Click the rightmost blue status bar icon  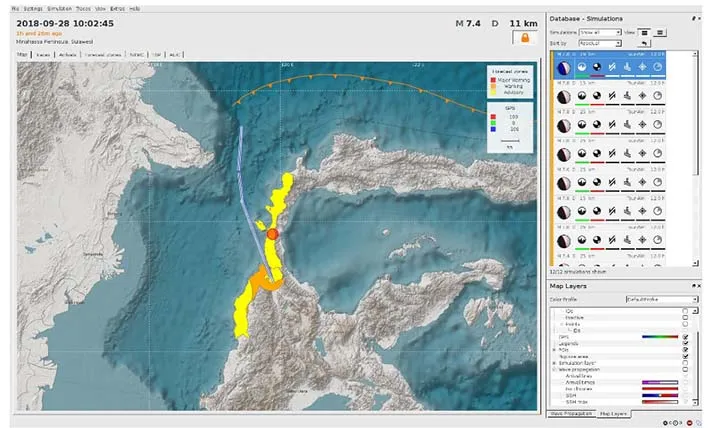(x=699, y=423)
